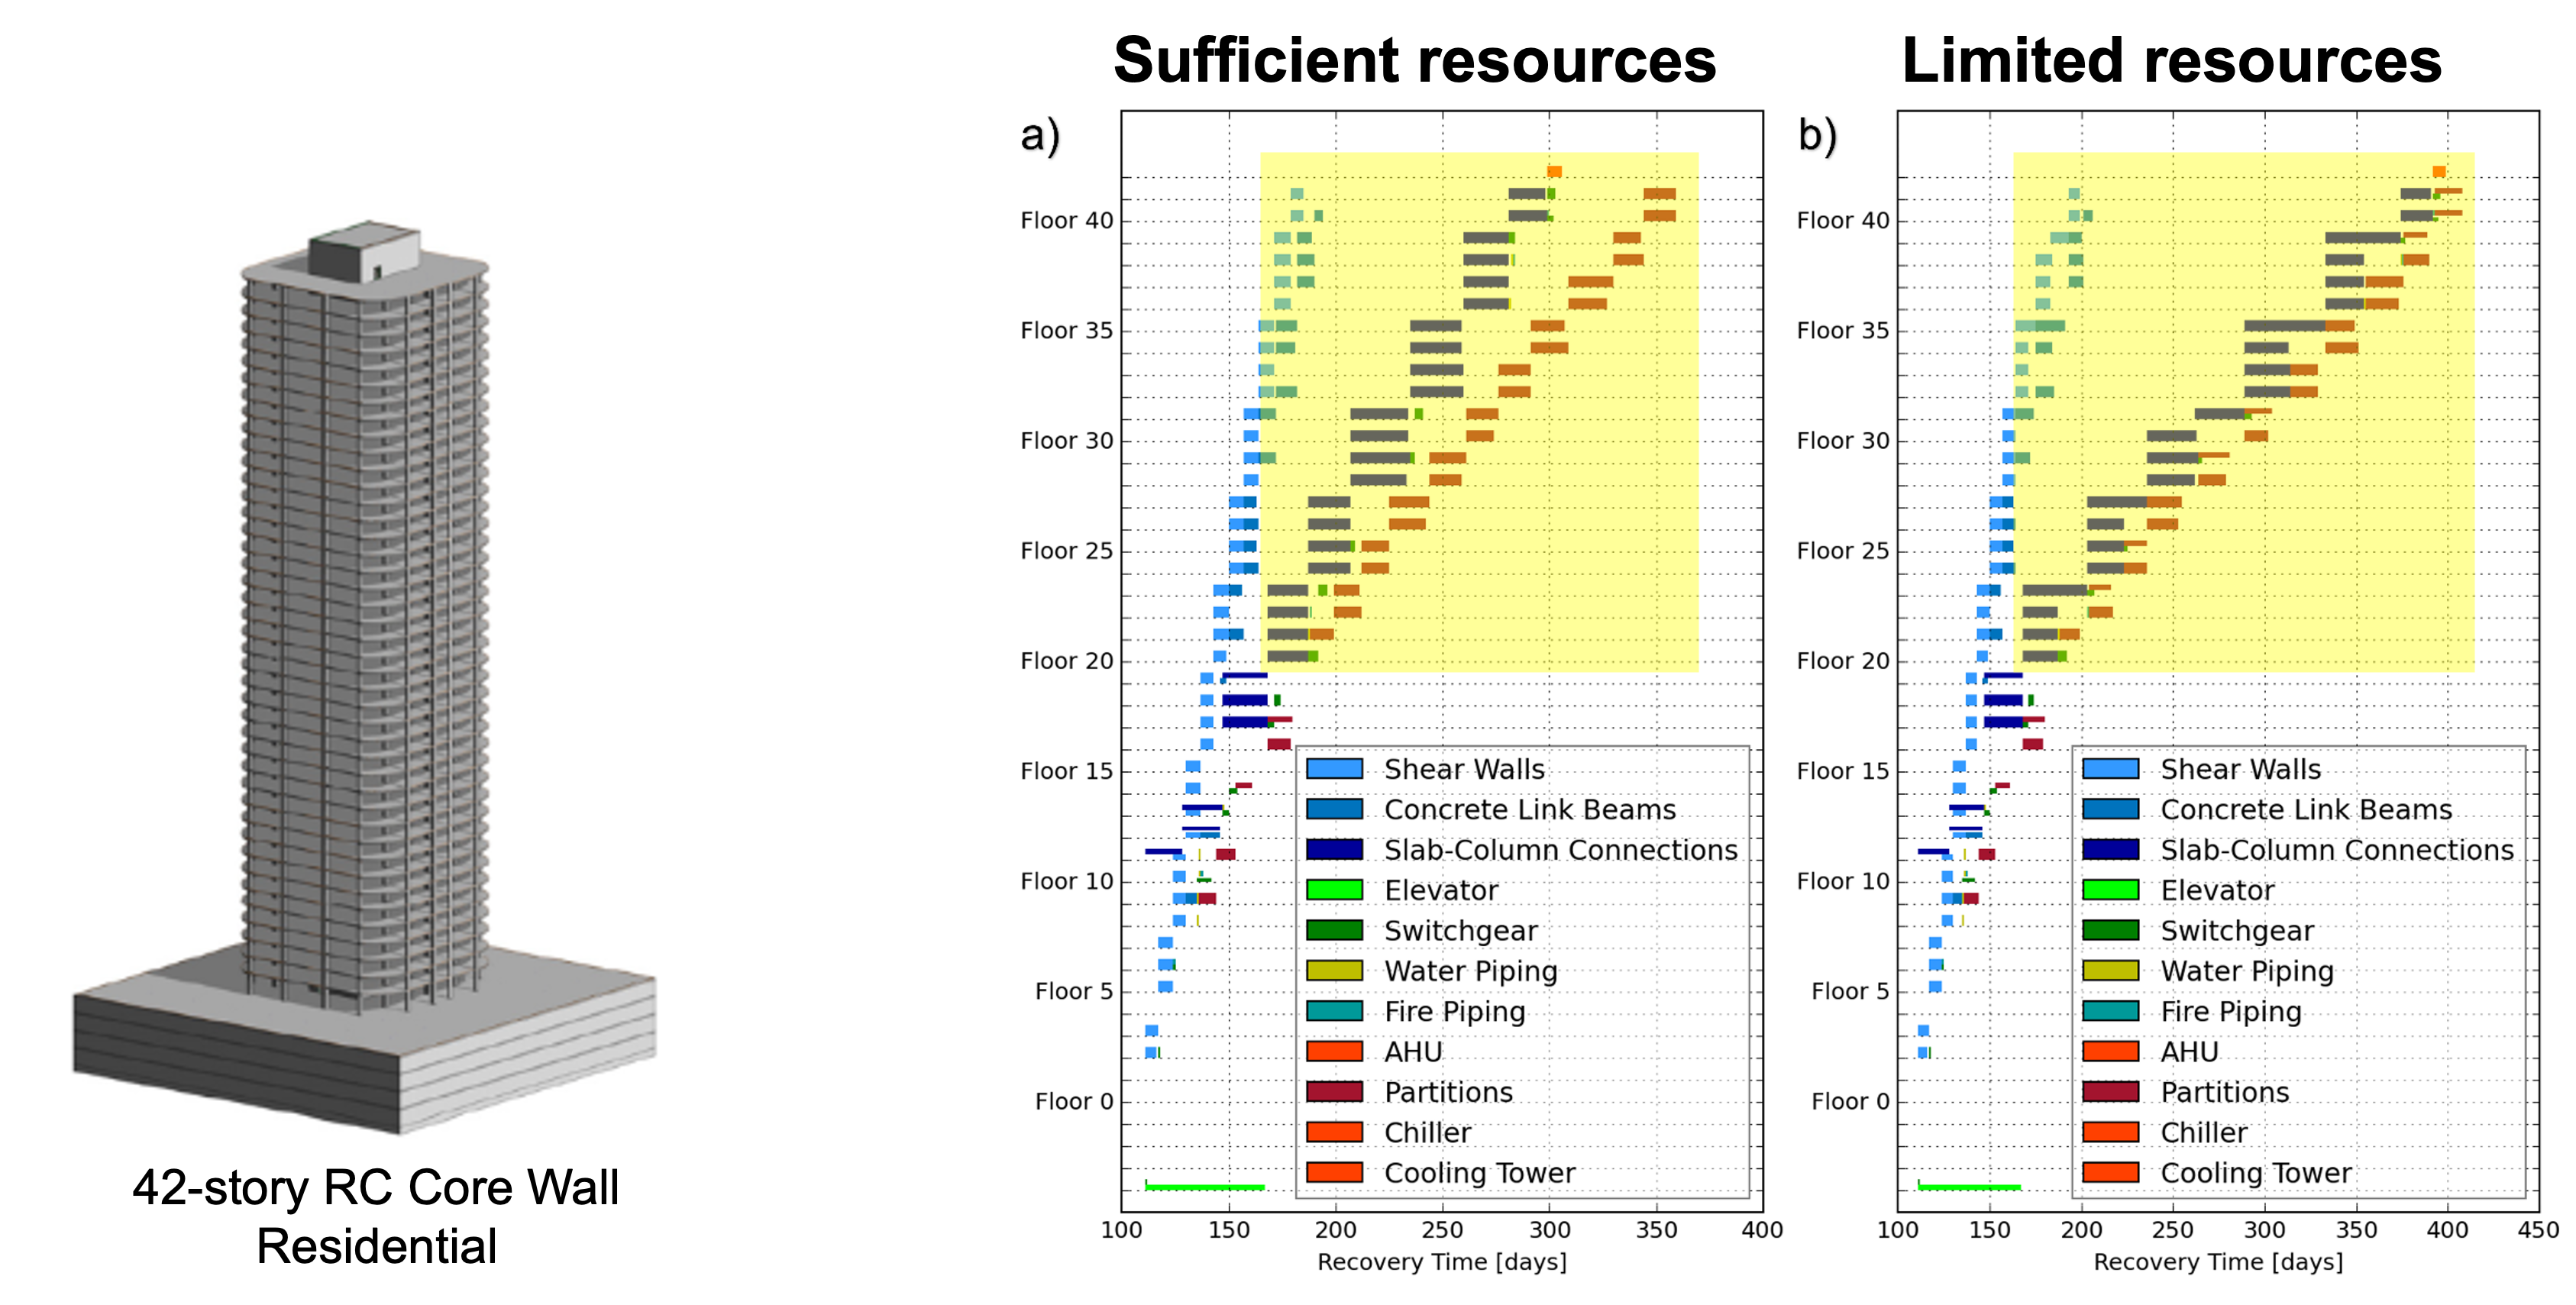This screenshot has height=1305, width=2576.
Task: Click the Switchgear swatch in chart a legend
Action: click(1334, 930)
